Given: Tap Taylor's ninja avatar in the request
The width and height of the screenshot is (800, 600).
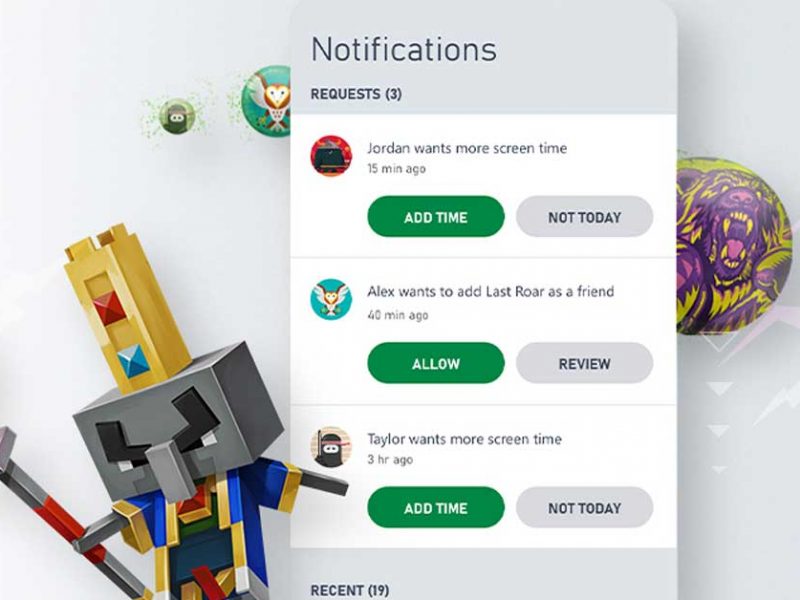Looking at the screenshot, I should [x=331, y=447].
